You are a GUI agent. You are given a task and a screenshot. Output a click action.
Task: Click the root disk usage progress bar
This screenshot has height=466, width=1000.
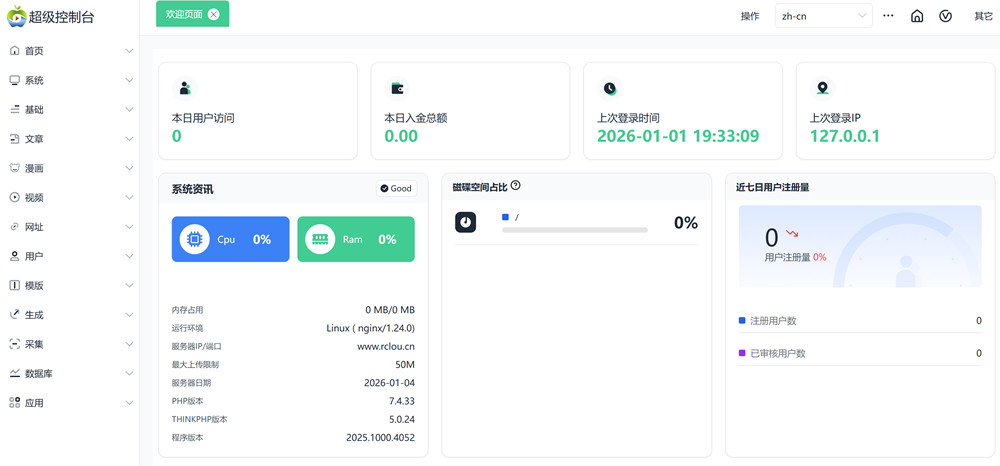coord(574,230)
